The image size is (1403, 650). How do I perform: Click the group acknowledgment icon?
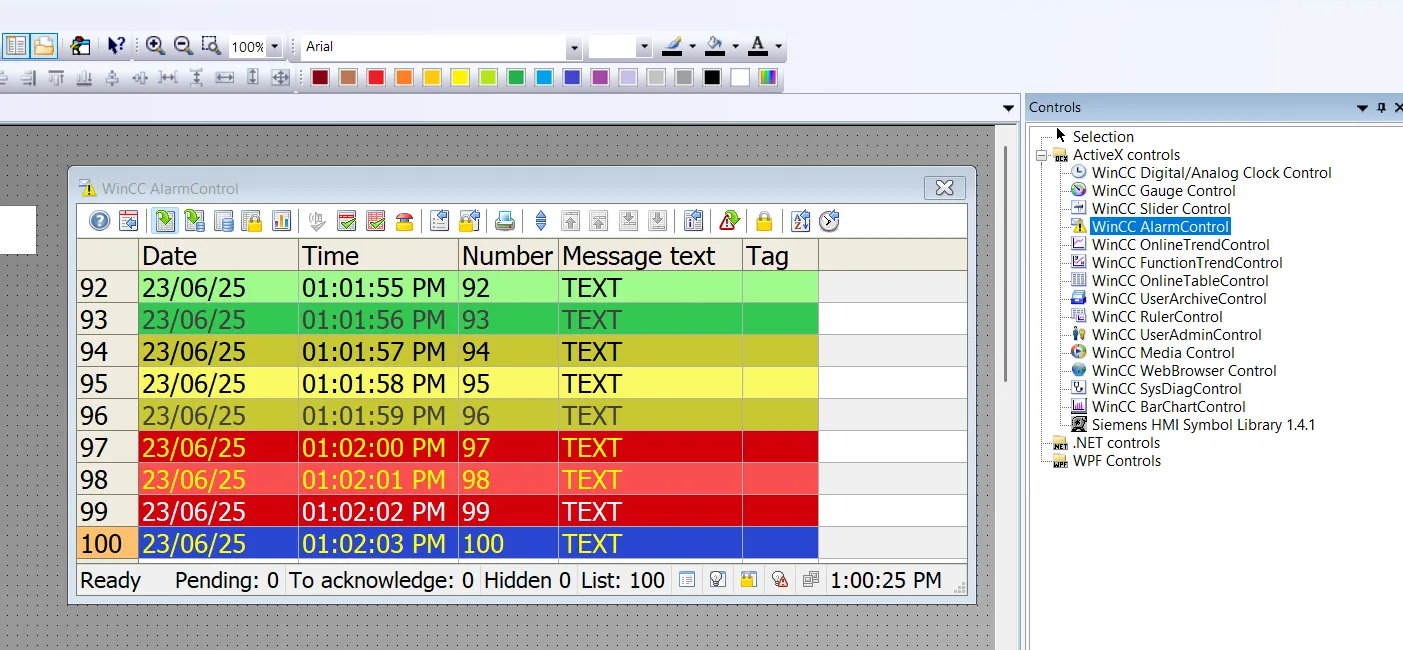pyautogui.click(x=376, y=221)
